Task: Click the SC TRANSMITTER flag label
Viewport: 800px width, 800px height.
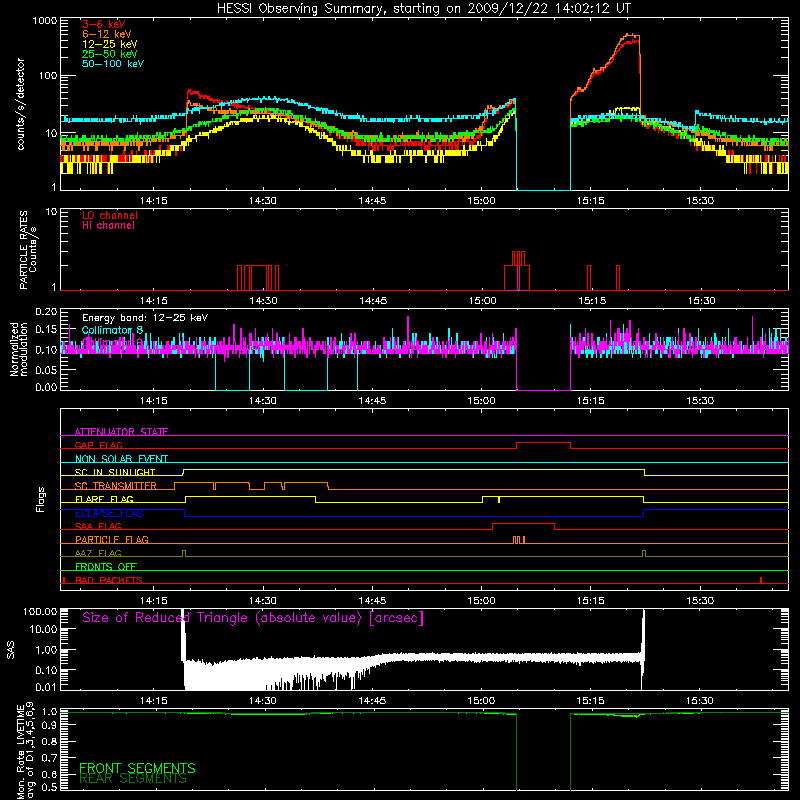Action: coord(116,486)
